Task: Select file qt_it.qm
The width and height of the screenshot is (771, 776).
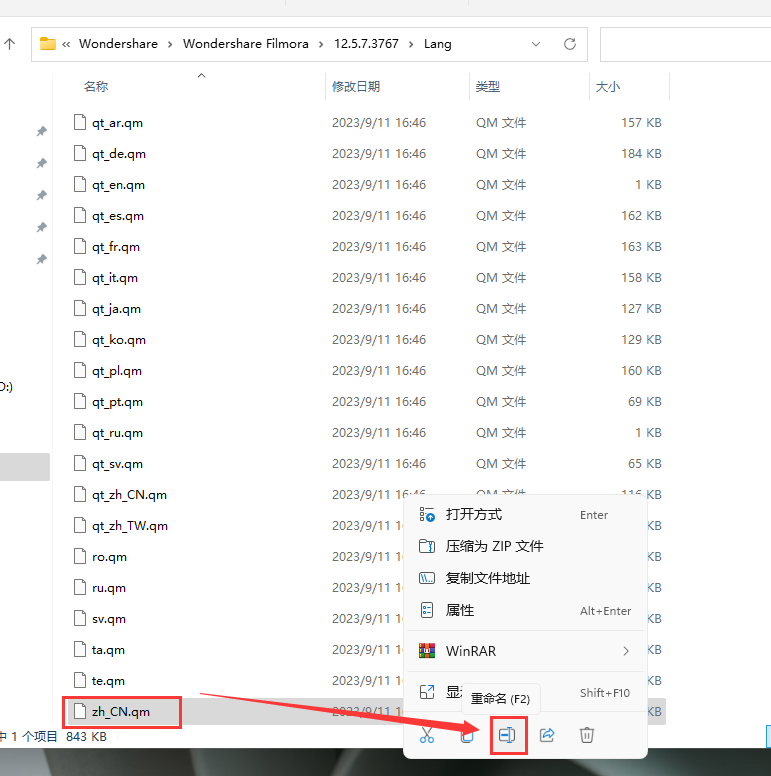Action: [115, 278]
